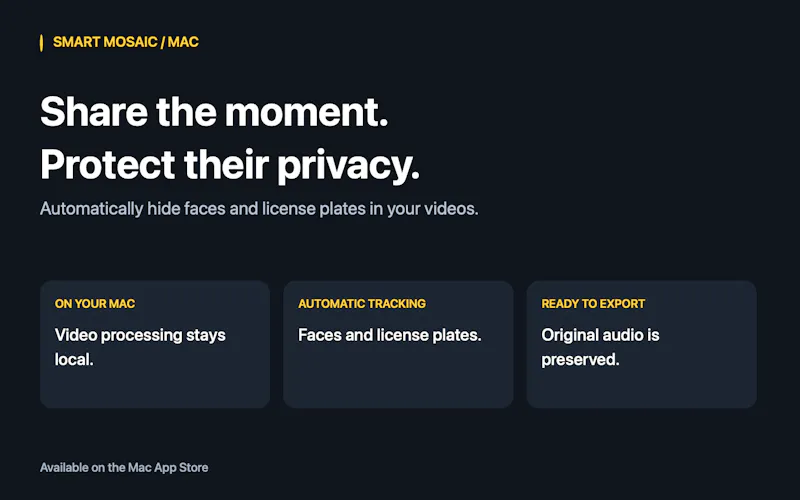The width and height of the screenshot is (800, 500).
Task: Click the 'Share the moment.' headline
Action: click(214, 112)
